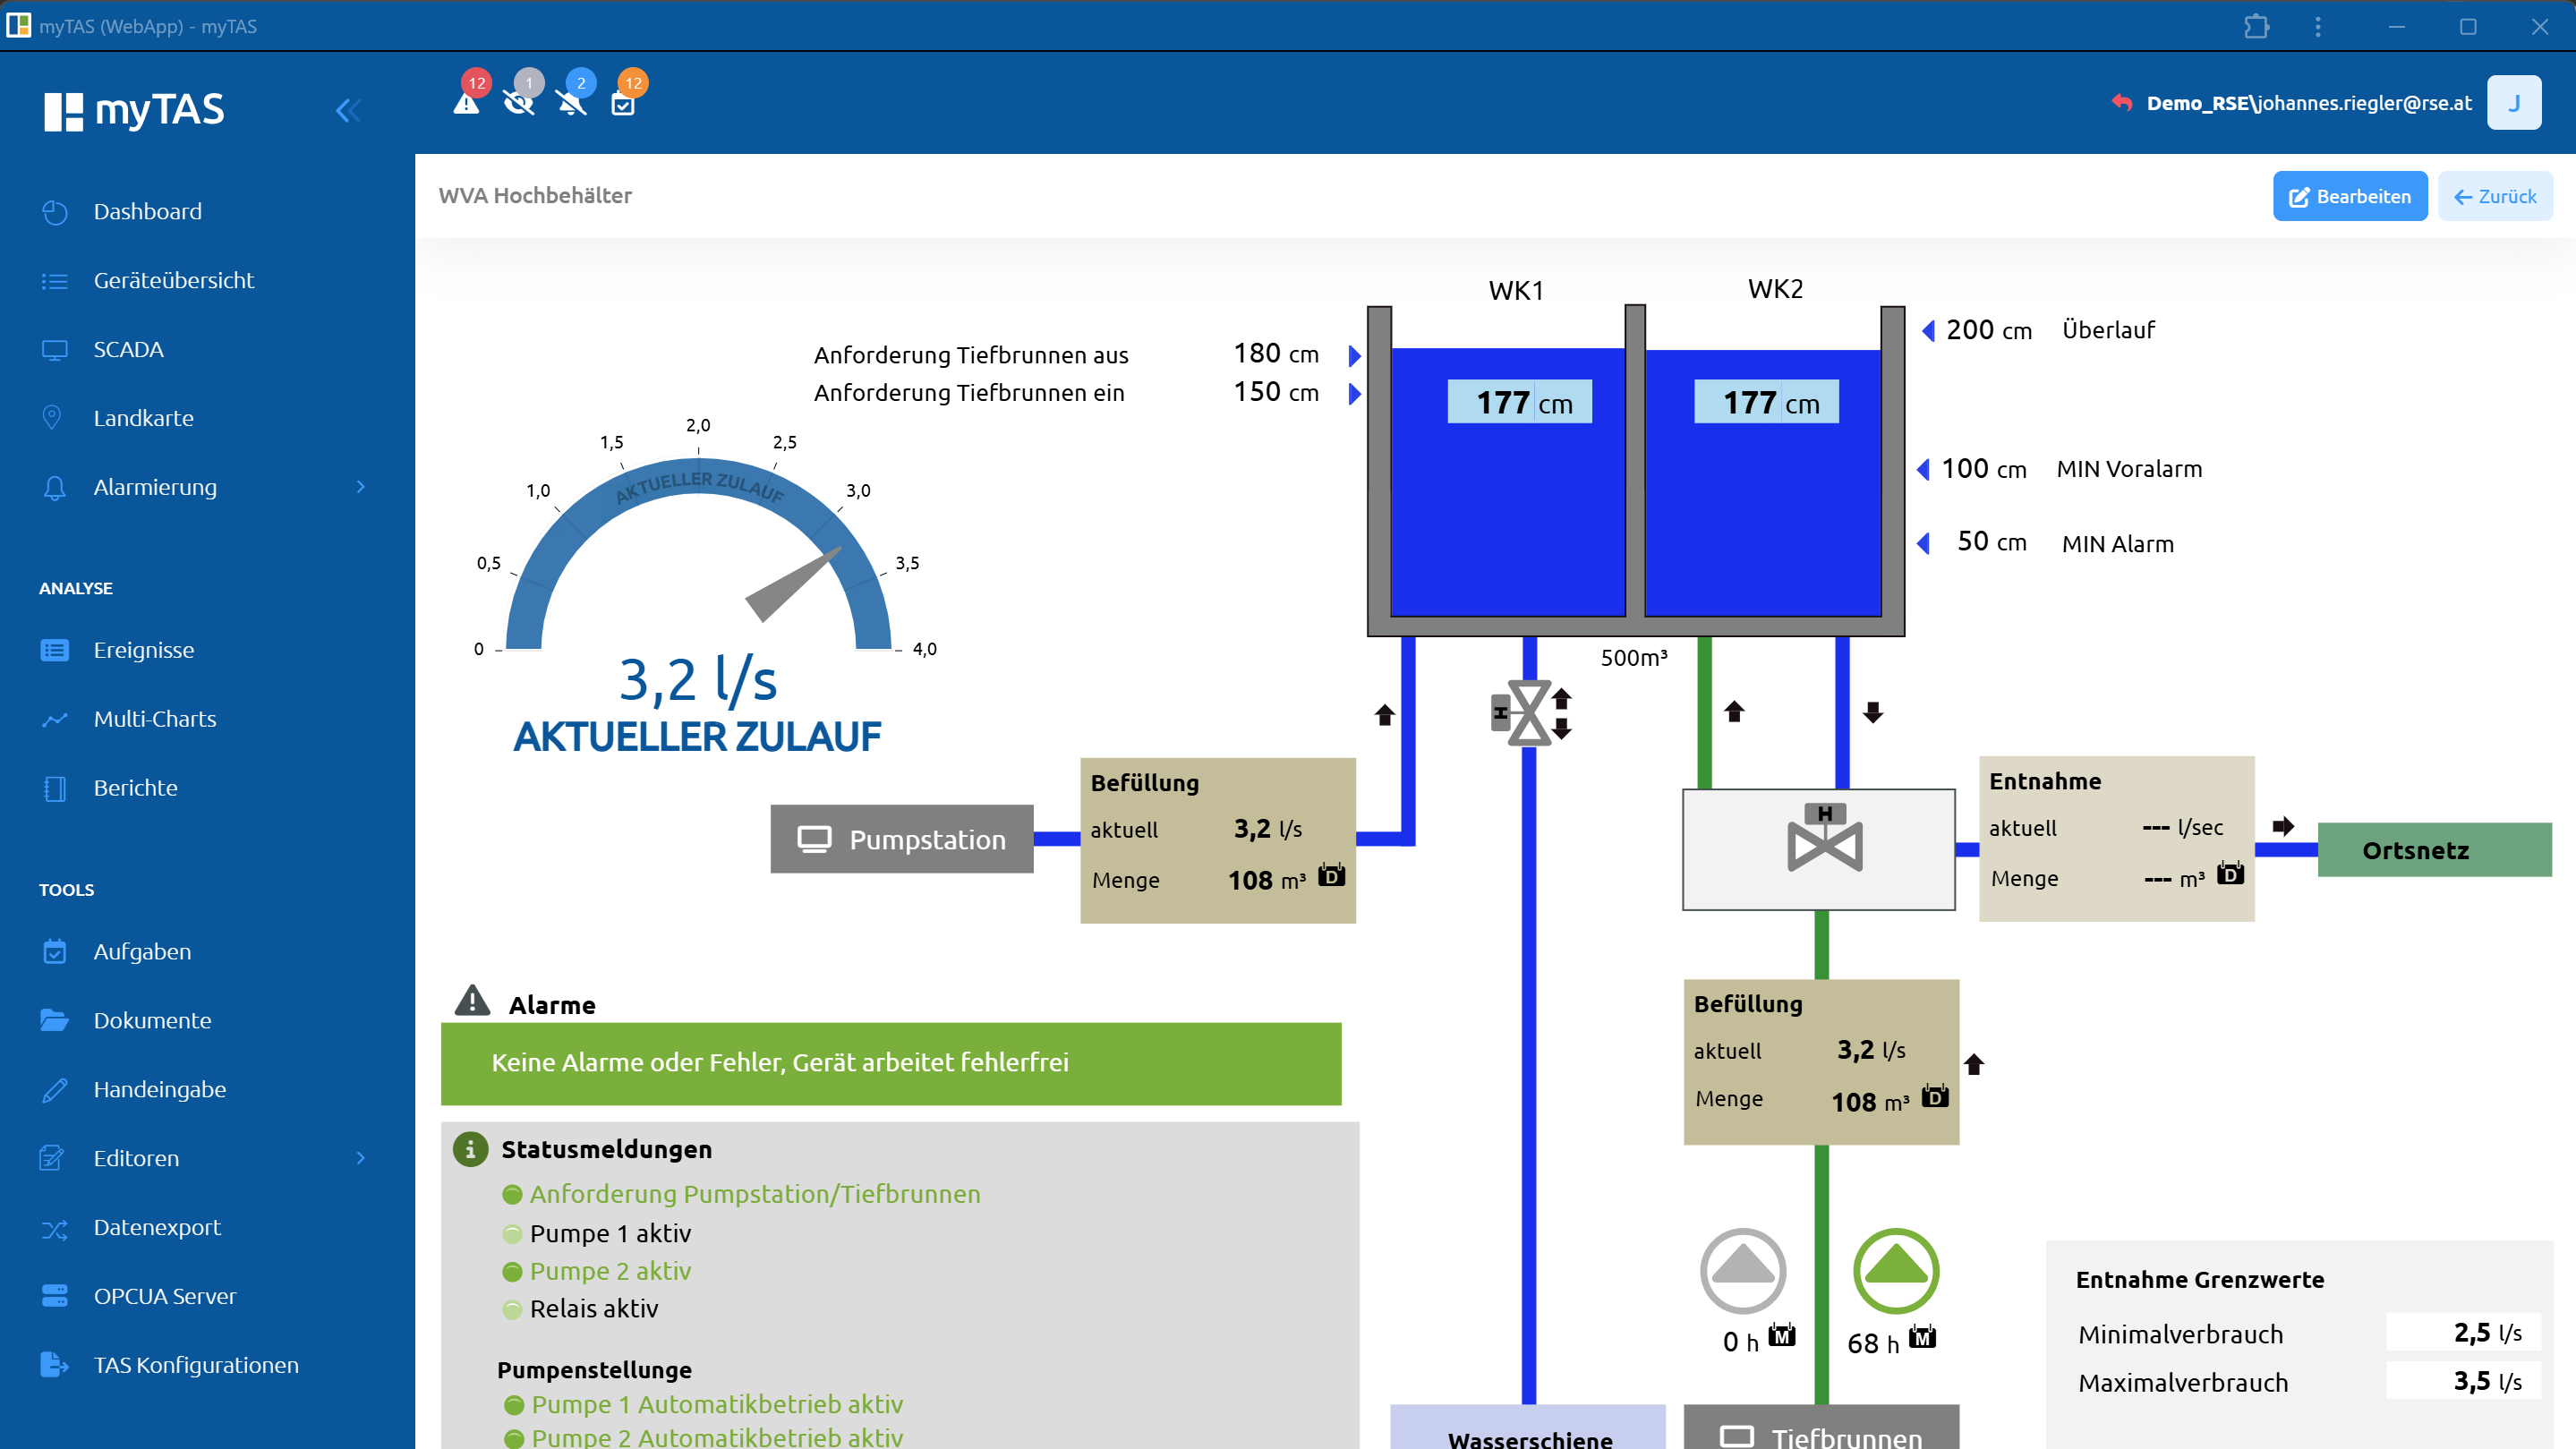2576x1449 pixels.
Task: Open the tasks calendar-check icon in header
Action: click(623, 103)
